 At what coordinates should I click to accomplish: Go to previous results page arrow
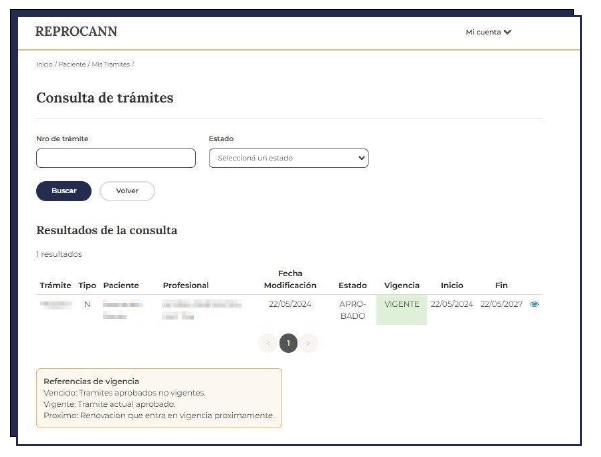267,343
